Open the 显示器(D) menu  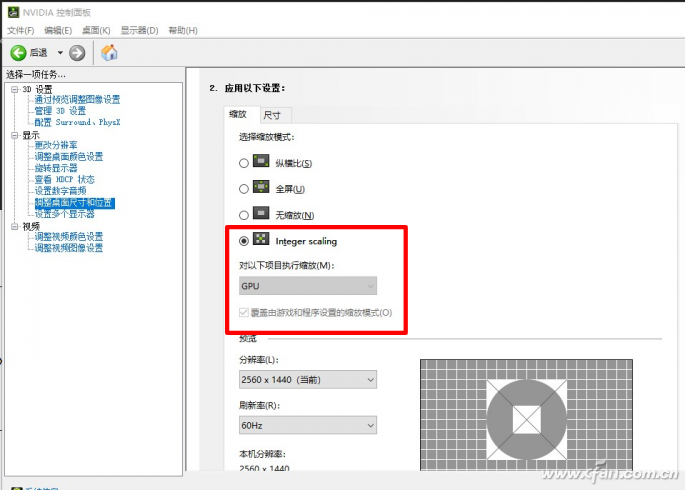coord(139,31)
